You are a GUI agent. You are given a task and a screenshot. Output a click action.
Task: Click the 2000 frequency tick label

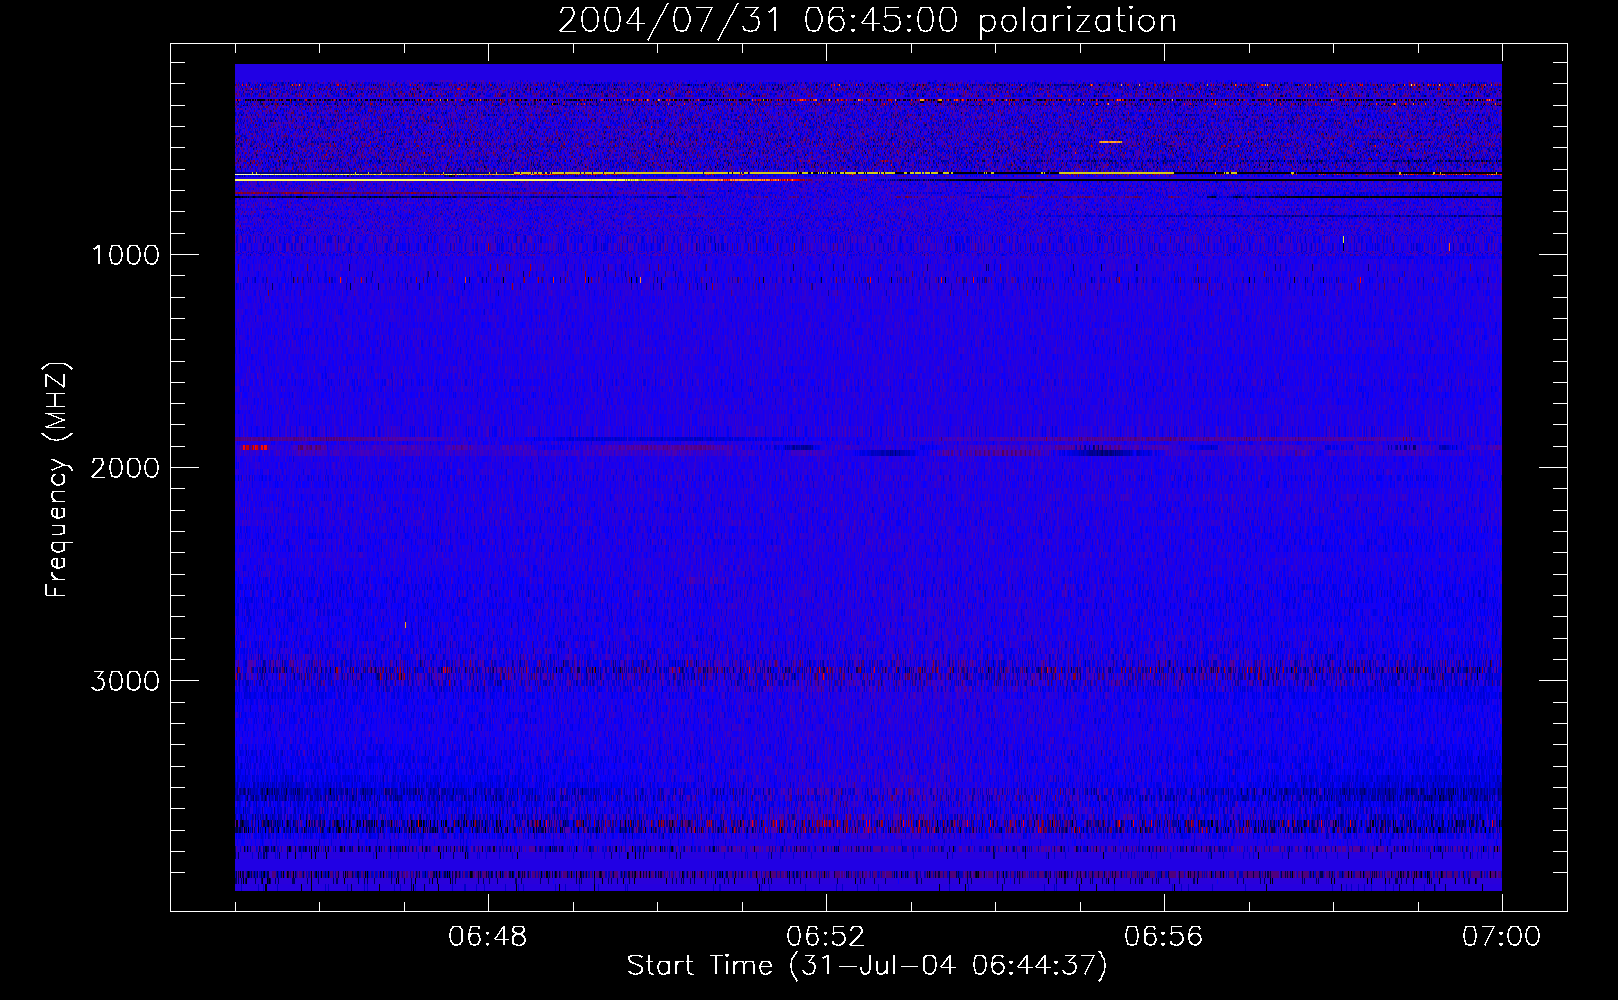pyautogui.click(x=125, y=468)
